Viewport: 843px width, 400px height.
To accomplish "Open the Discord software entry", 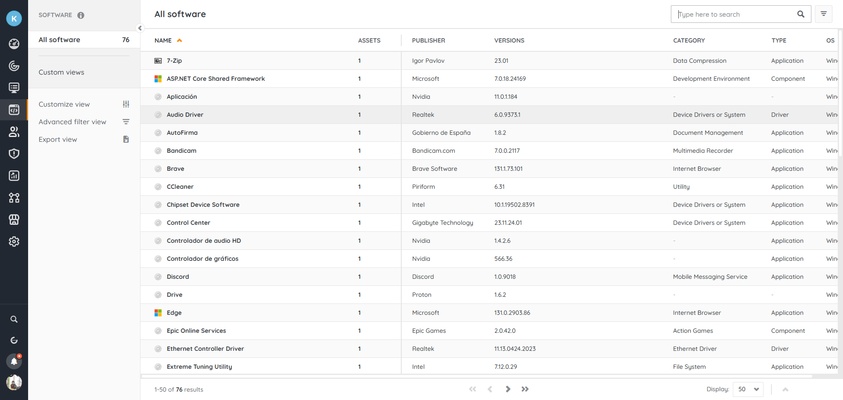I will [177, 277].
